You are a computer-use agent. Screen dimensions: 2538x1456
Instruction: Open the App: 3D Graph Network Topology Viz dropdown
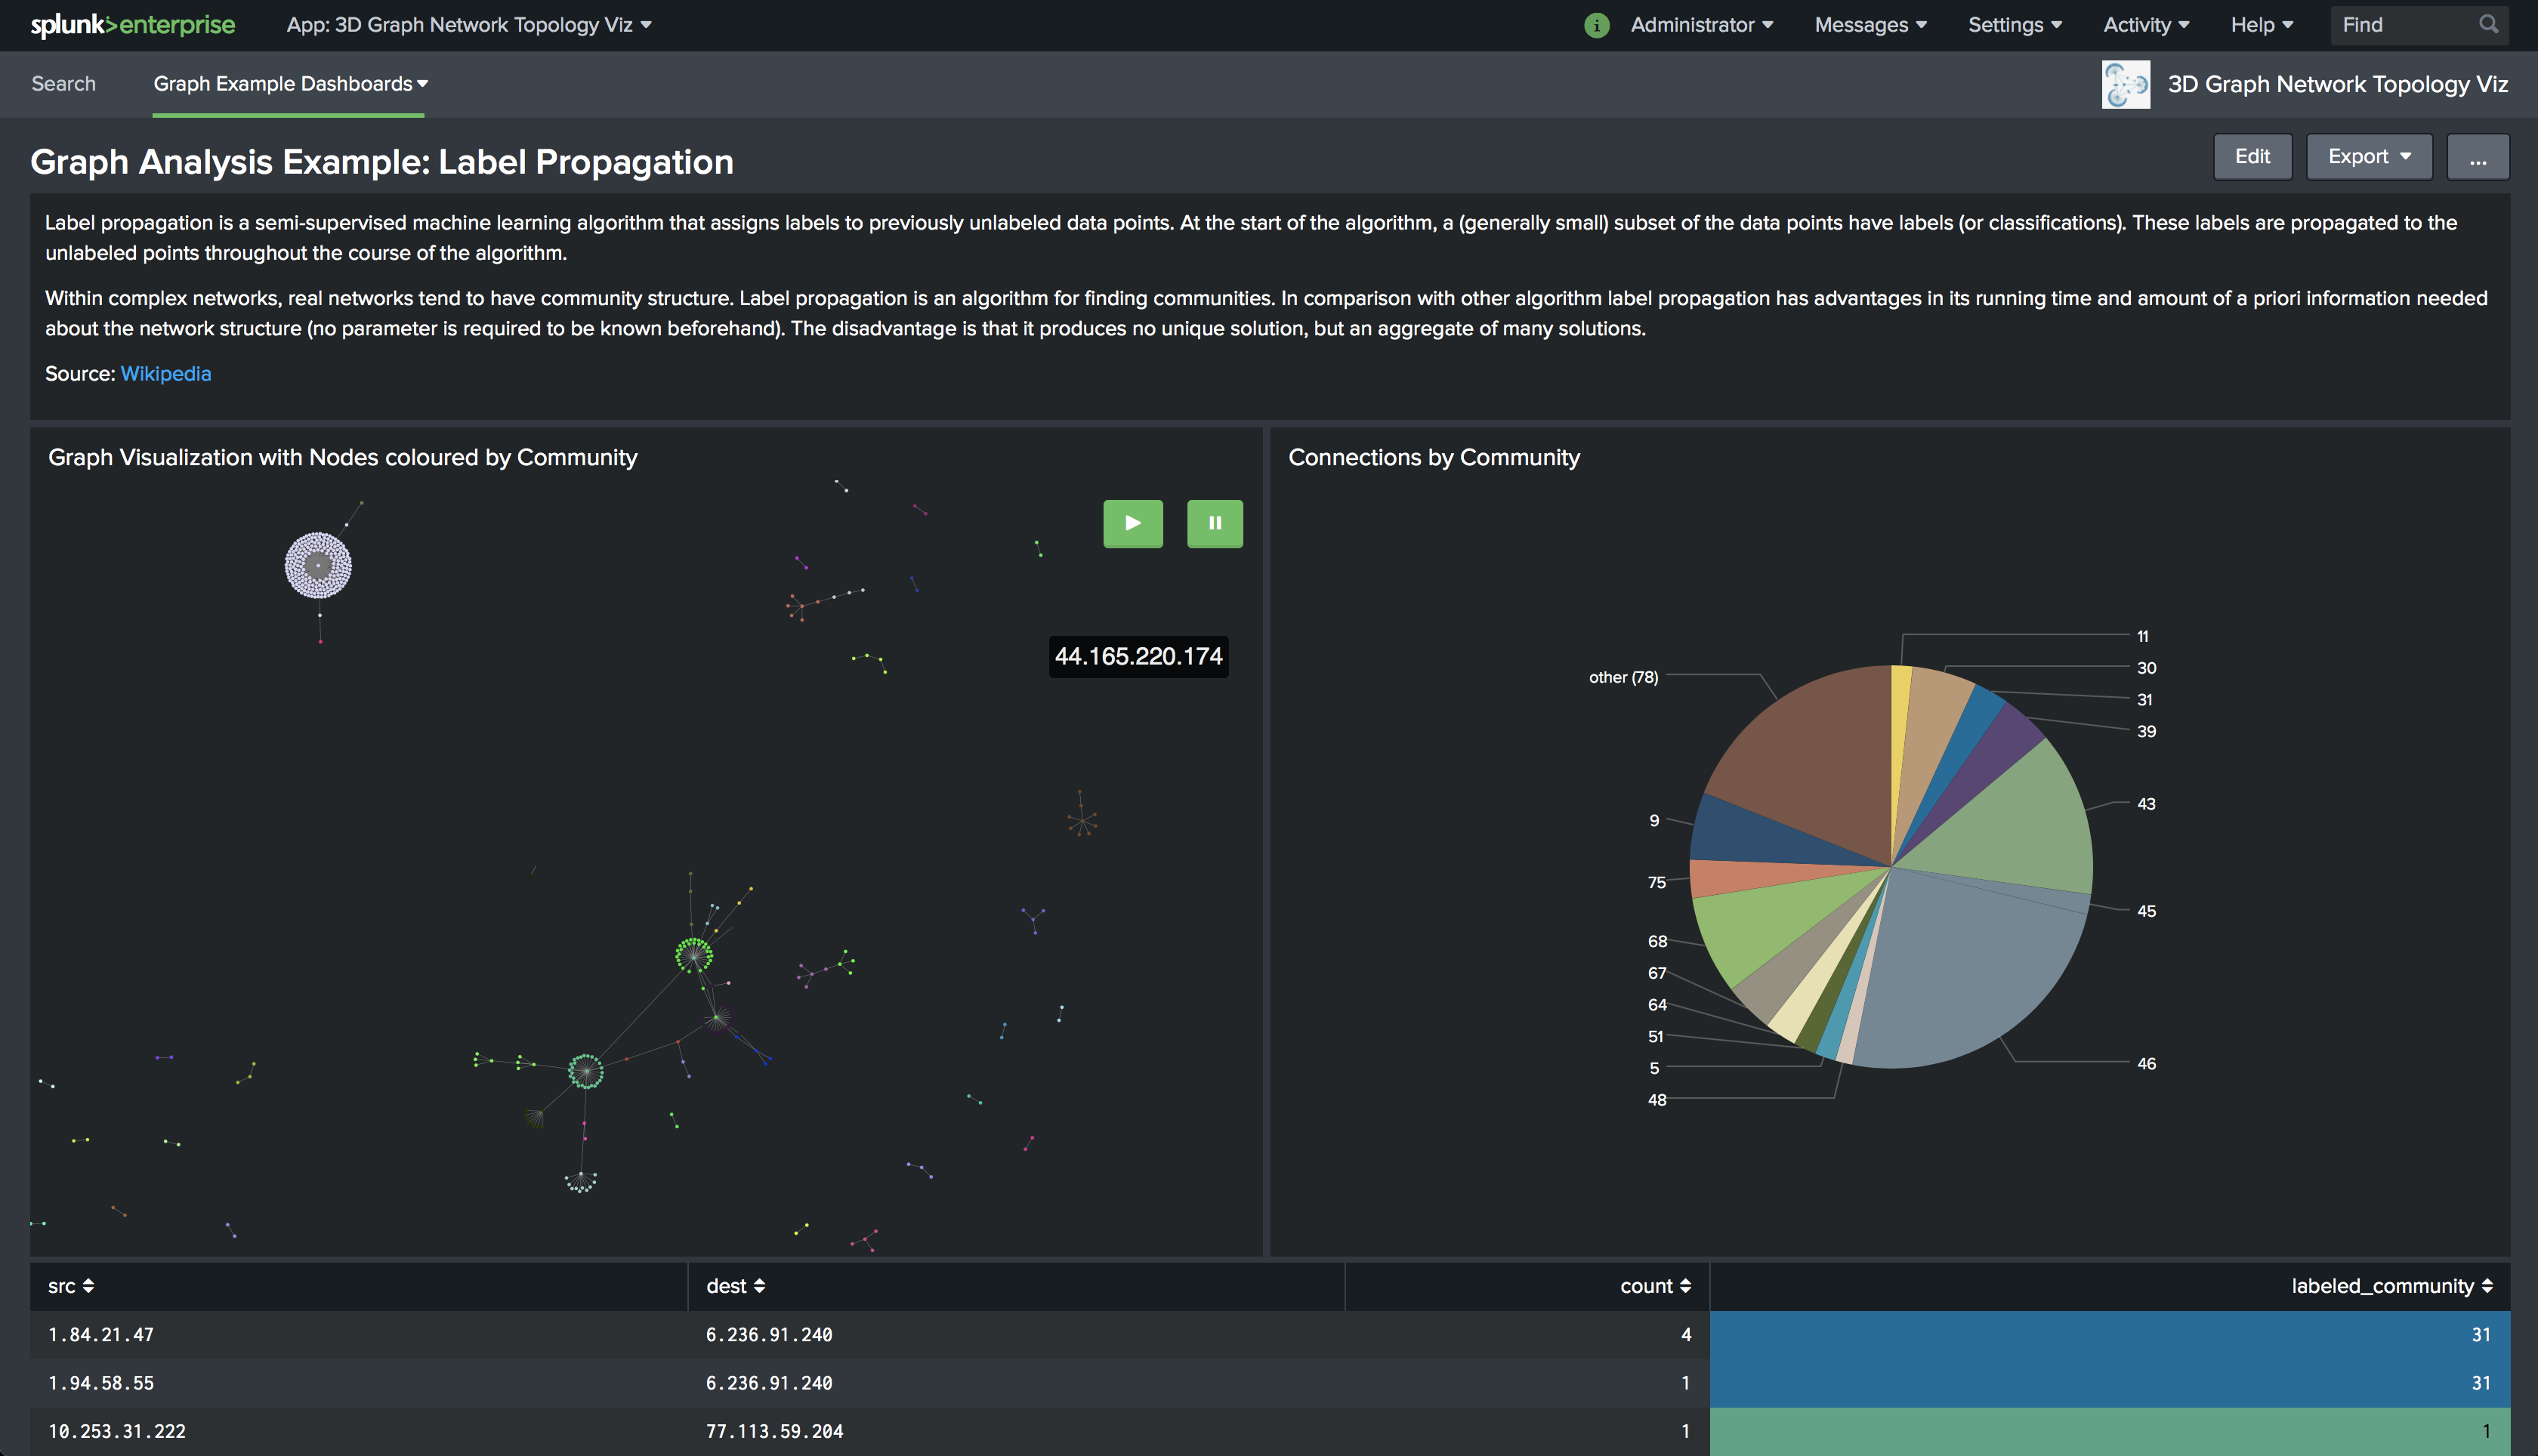pos(469,25)
